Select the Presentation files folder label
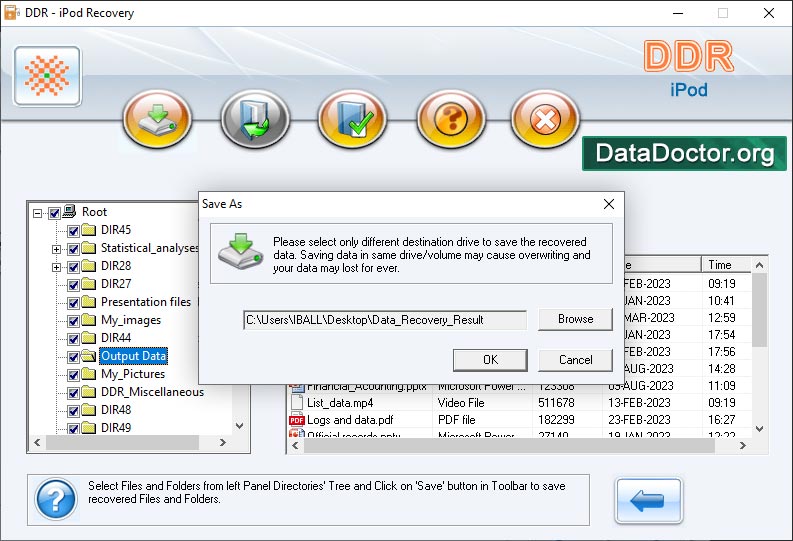Screen dimensions: 793x541 (x=146, y=302)
